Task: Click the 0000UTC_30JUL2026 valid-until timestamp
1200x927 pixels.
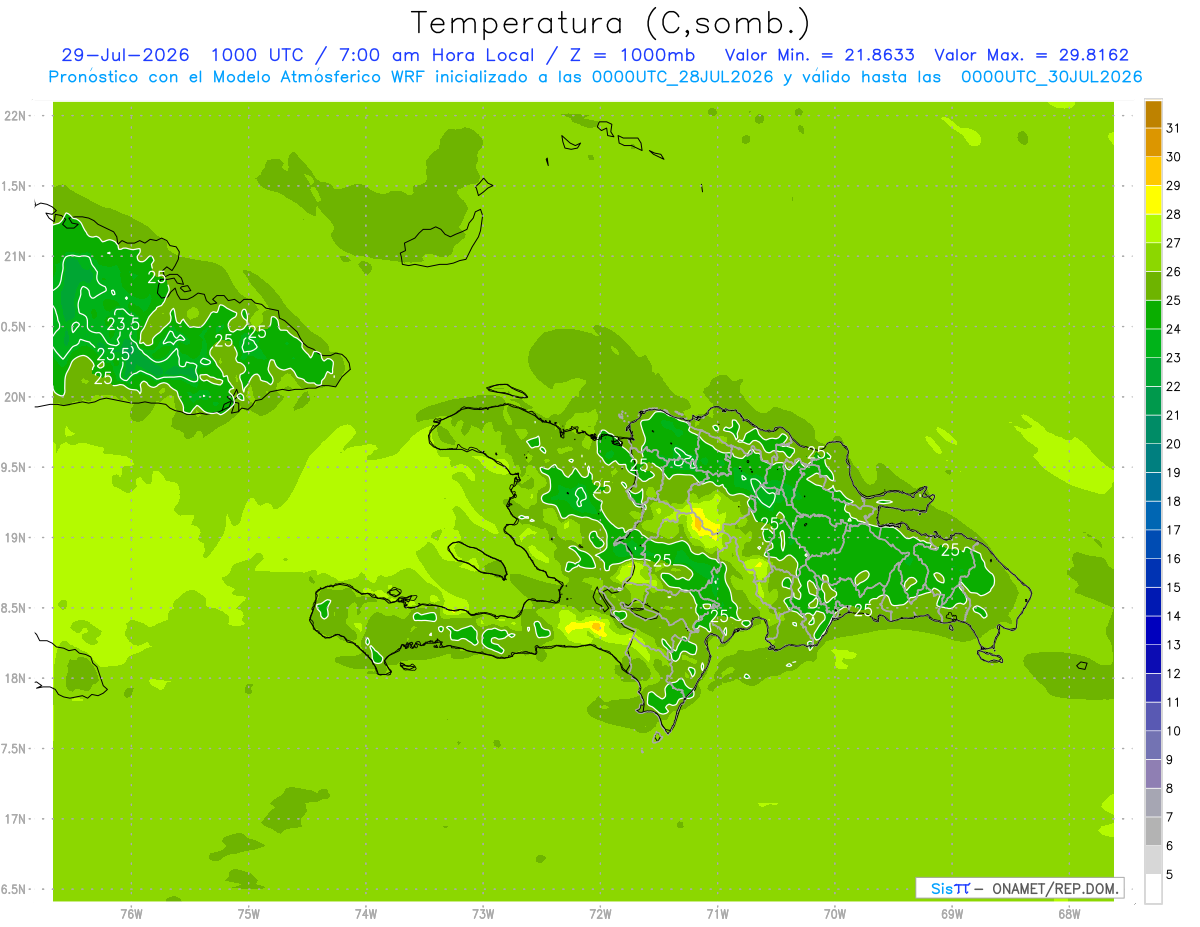Action: tap(1052, 77)
